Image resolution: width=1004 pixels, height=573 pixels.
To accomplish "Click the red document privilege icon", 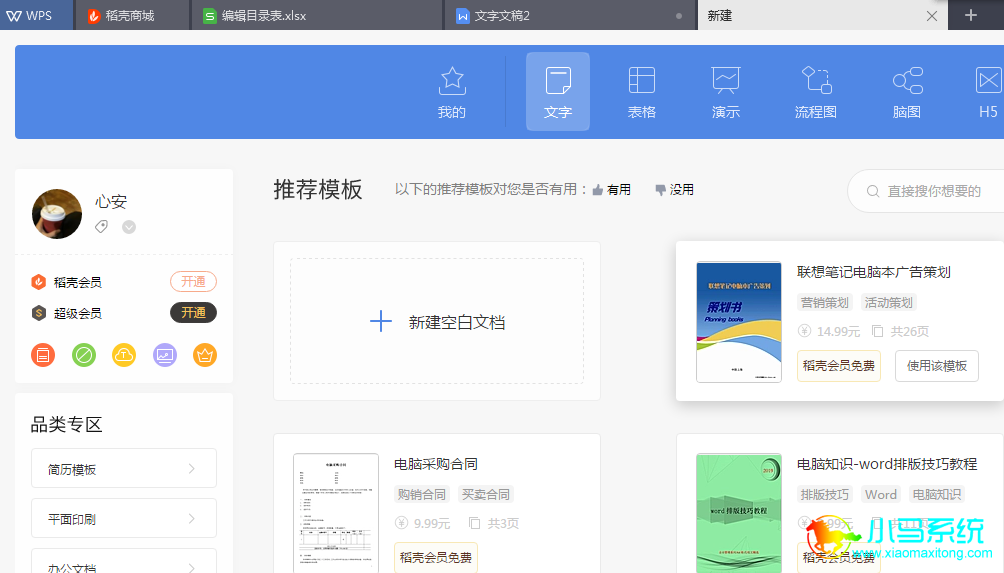I will coord(43,355).
